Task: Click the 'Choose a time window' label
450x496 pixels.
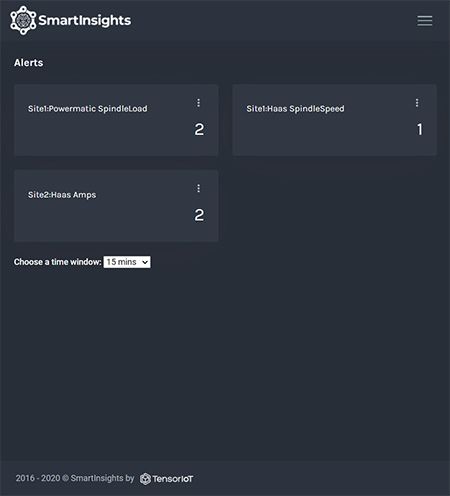Action: tap(57, 262)
